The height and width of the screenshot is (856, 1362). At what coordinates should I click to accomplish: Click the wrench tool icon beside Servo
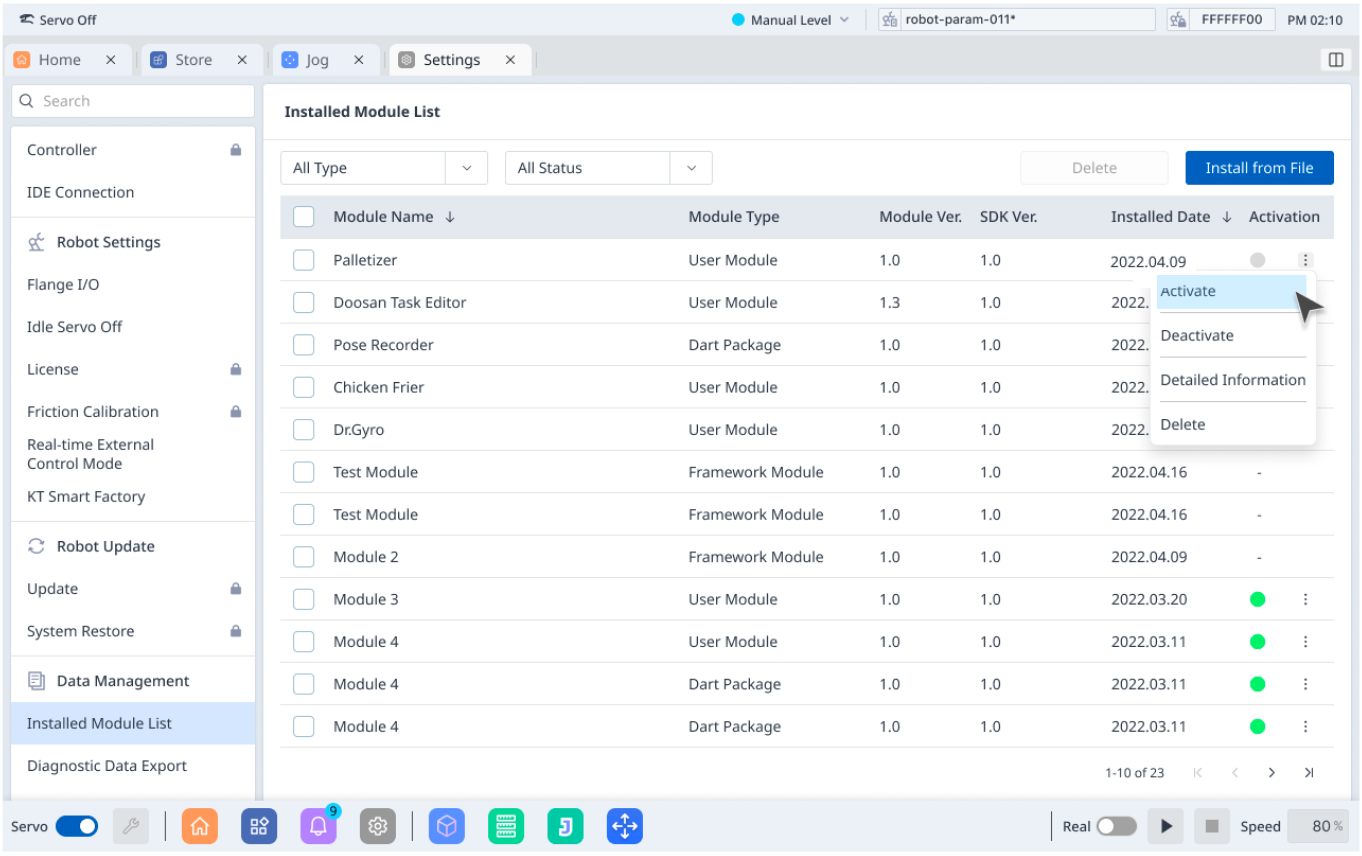tap(130, 826)
